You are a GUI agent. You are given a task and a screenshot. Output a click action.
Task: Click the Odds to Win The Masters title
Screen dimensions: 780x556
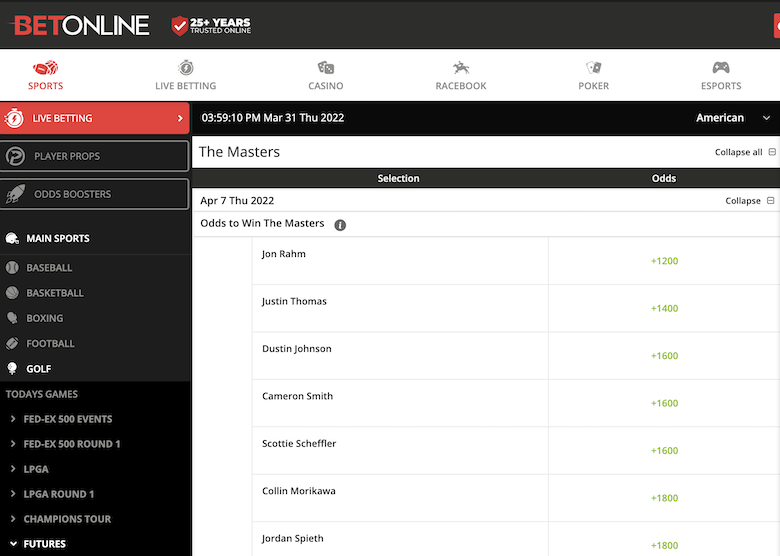click(x=262, y=223)
